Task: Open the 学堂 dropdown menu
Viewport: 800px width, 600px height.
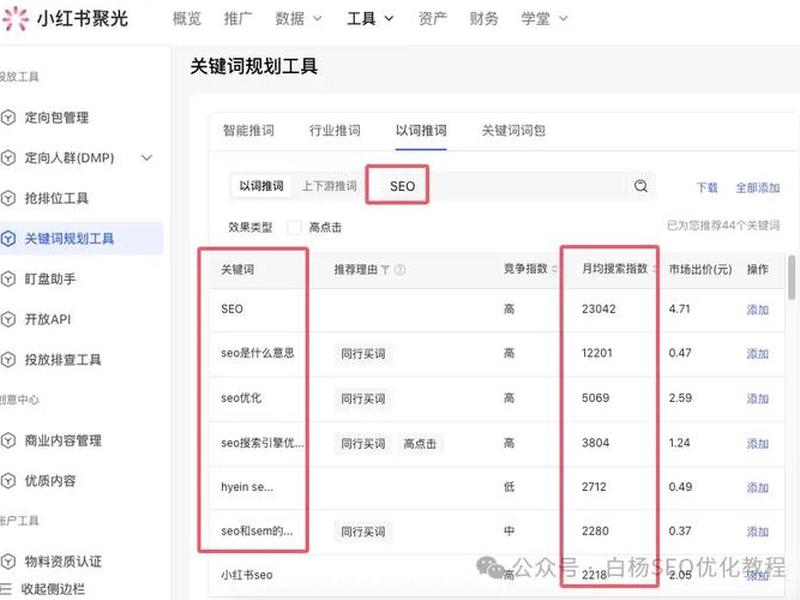Action: [x=544, y=19]
